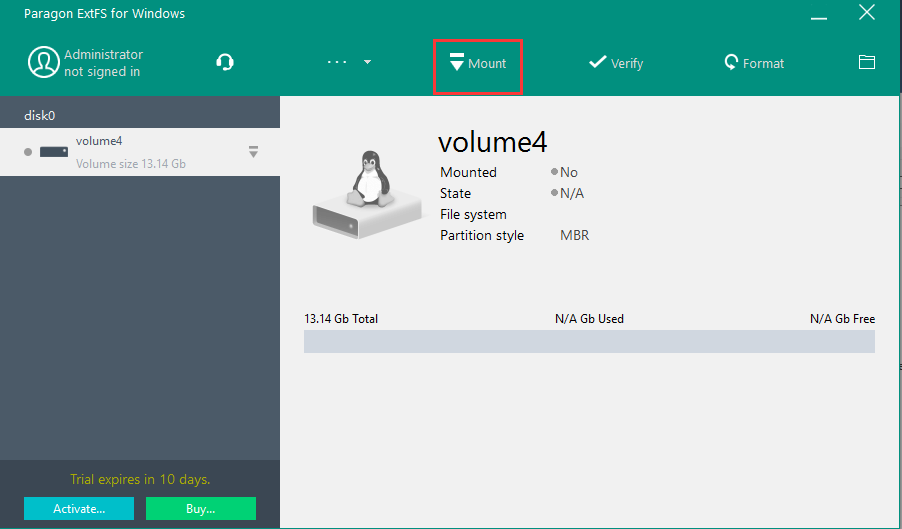The width and height of the screenshot is (902, 529).
Task: Click the 13.14 Gb Total label
Action: (341, 319)
